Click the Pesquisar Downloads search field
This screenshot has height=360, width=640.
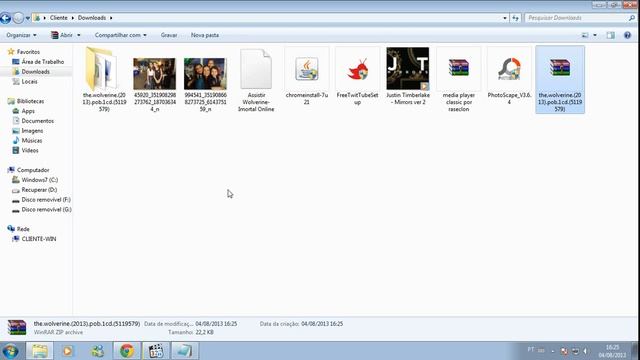(576, 18)
